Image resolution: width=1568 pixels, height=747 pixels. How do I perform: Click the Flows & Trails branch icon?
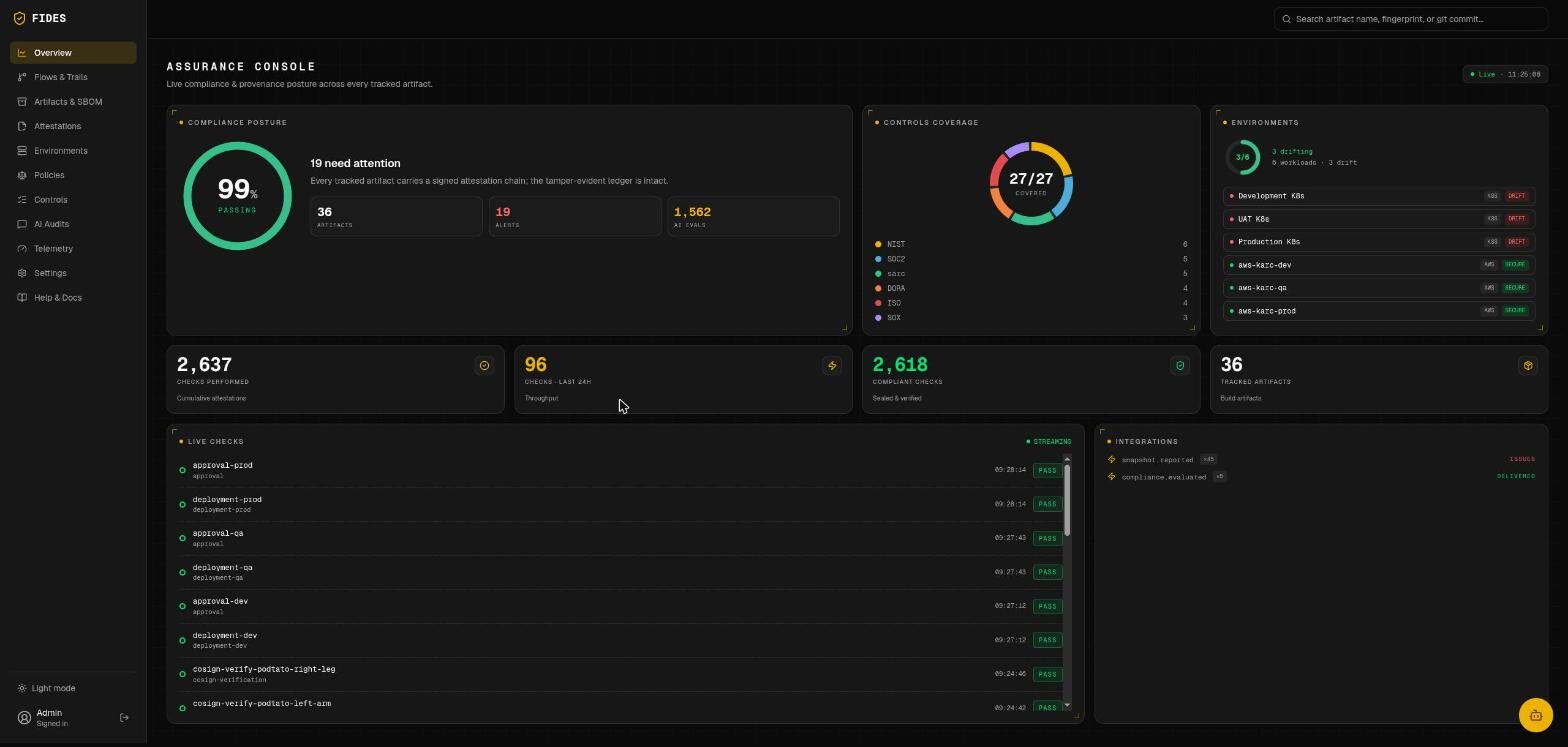22,77
